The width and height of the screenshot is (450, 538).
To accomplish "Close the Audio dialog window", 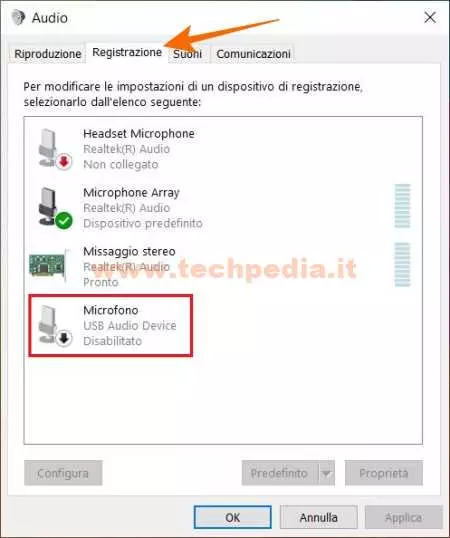I will [x=430, y=17].
